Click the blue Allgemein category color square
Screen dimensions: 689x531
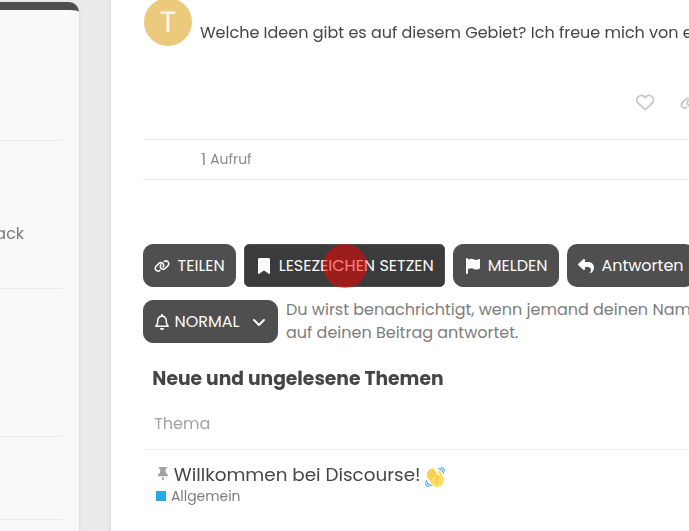coord(161,496)
